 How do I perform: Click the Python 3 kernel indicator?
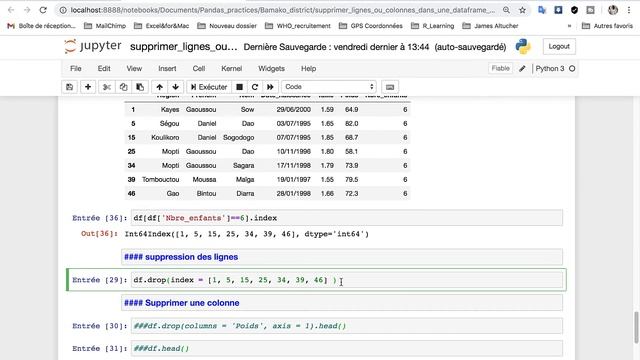click(550, 69)
